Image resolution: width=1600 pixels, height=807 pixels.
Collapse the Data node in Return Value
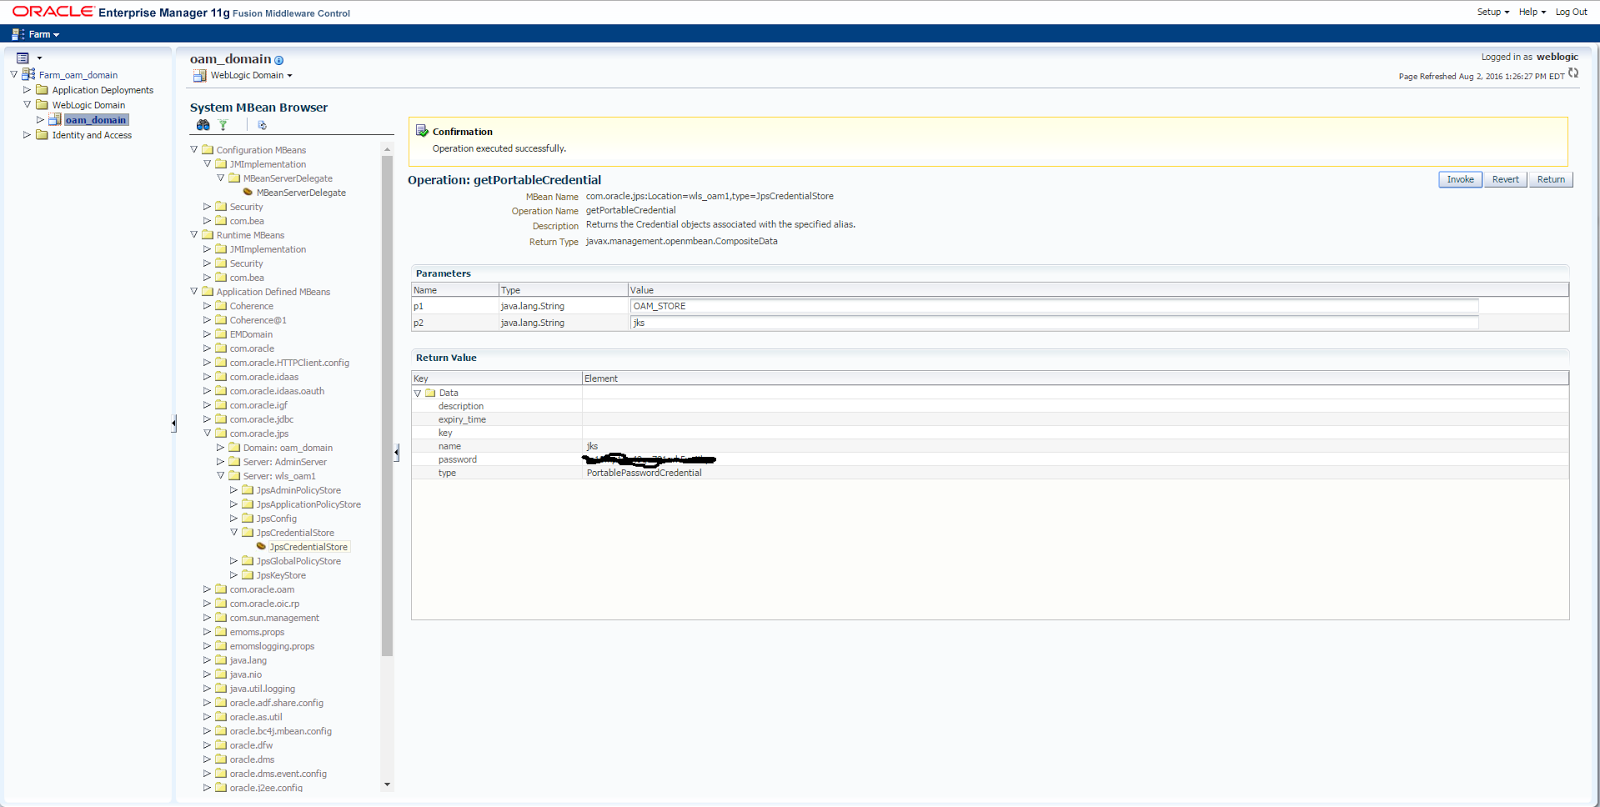pyautogui.click(x=418, y=393)
